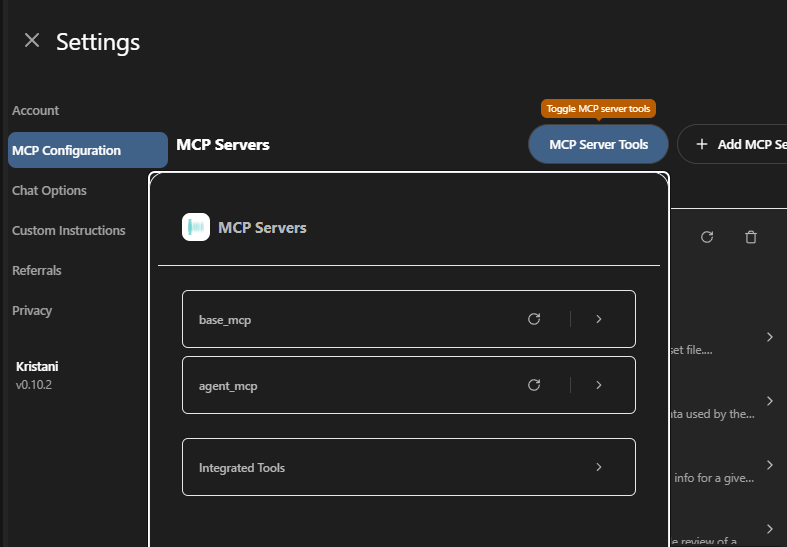The width and height of the screenshot is (787, 547).
Task: Select Referrals in the sidebar
Action: click(37, 270)
